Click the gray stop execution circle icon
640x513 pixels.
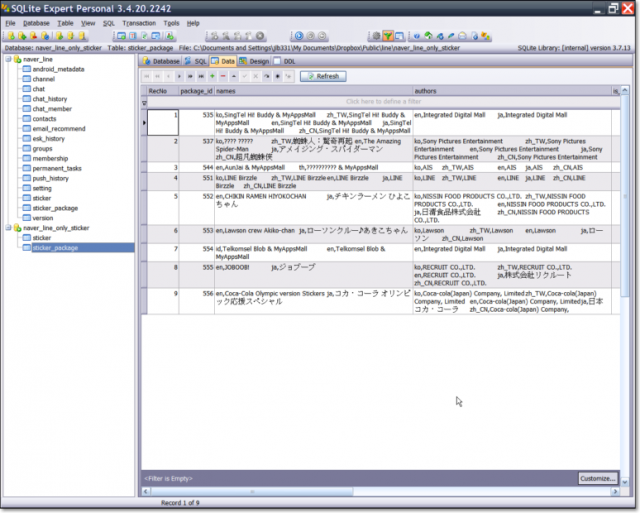(260, 36)
